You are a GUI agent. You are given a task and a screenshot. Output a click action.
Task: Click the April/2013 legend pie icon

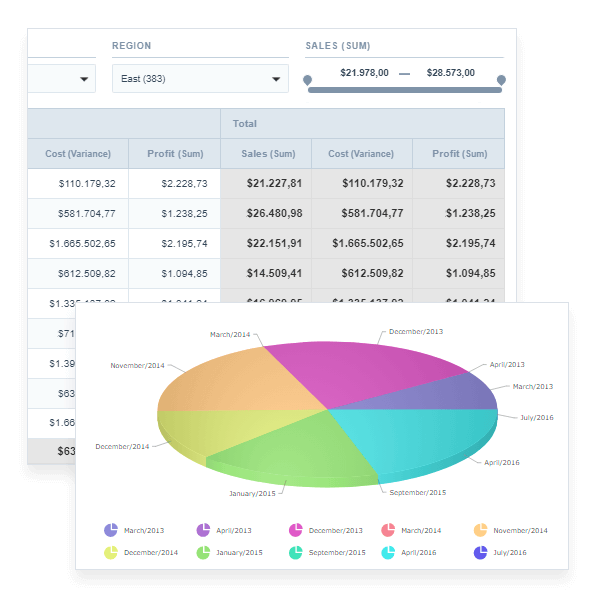click(203, 531)
